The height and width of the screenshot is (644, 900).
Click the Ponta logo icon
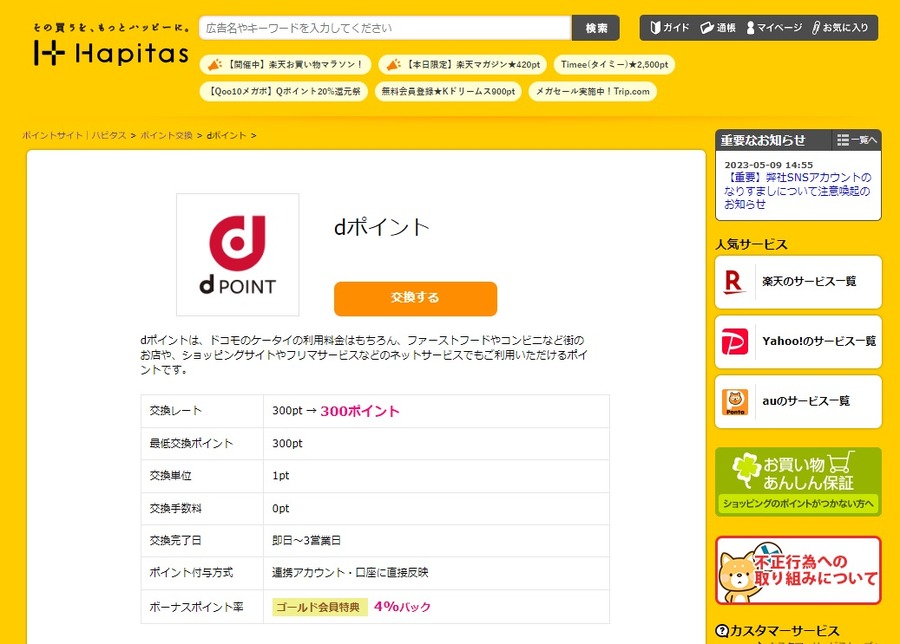pyautogui.click(x=735, y=402)
